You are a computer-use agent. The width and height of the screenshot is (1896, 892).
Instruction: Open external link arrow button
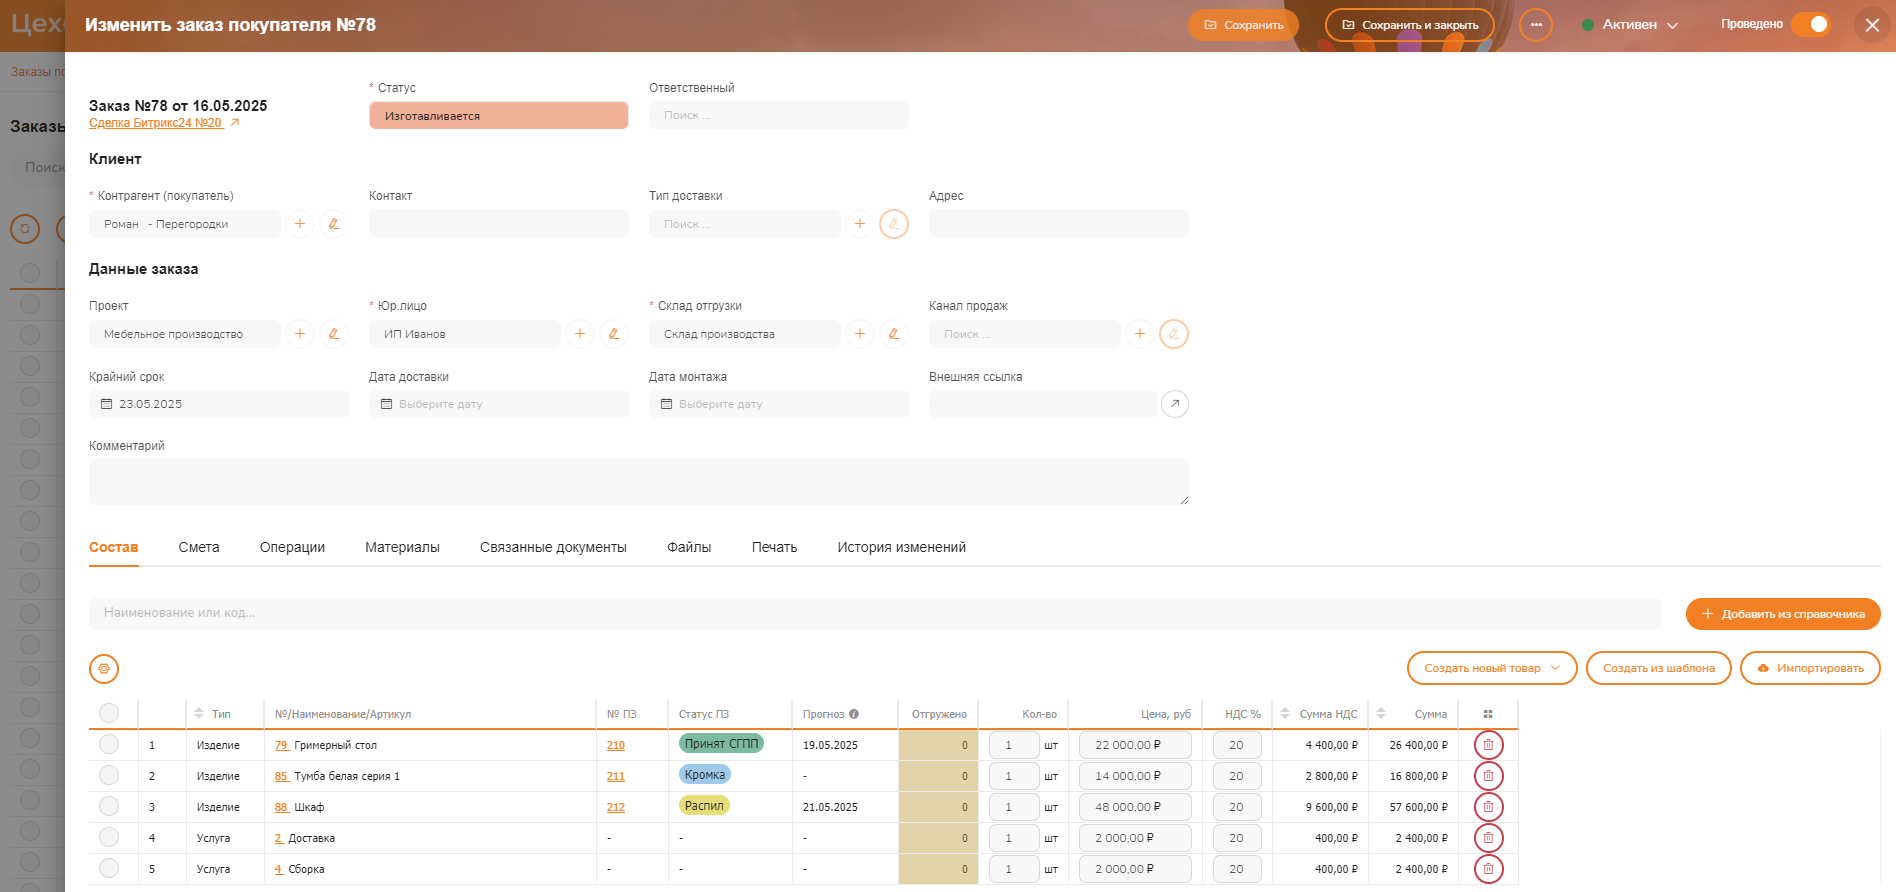(1175, 404)
